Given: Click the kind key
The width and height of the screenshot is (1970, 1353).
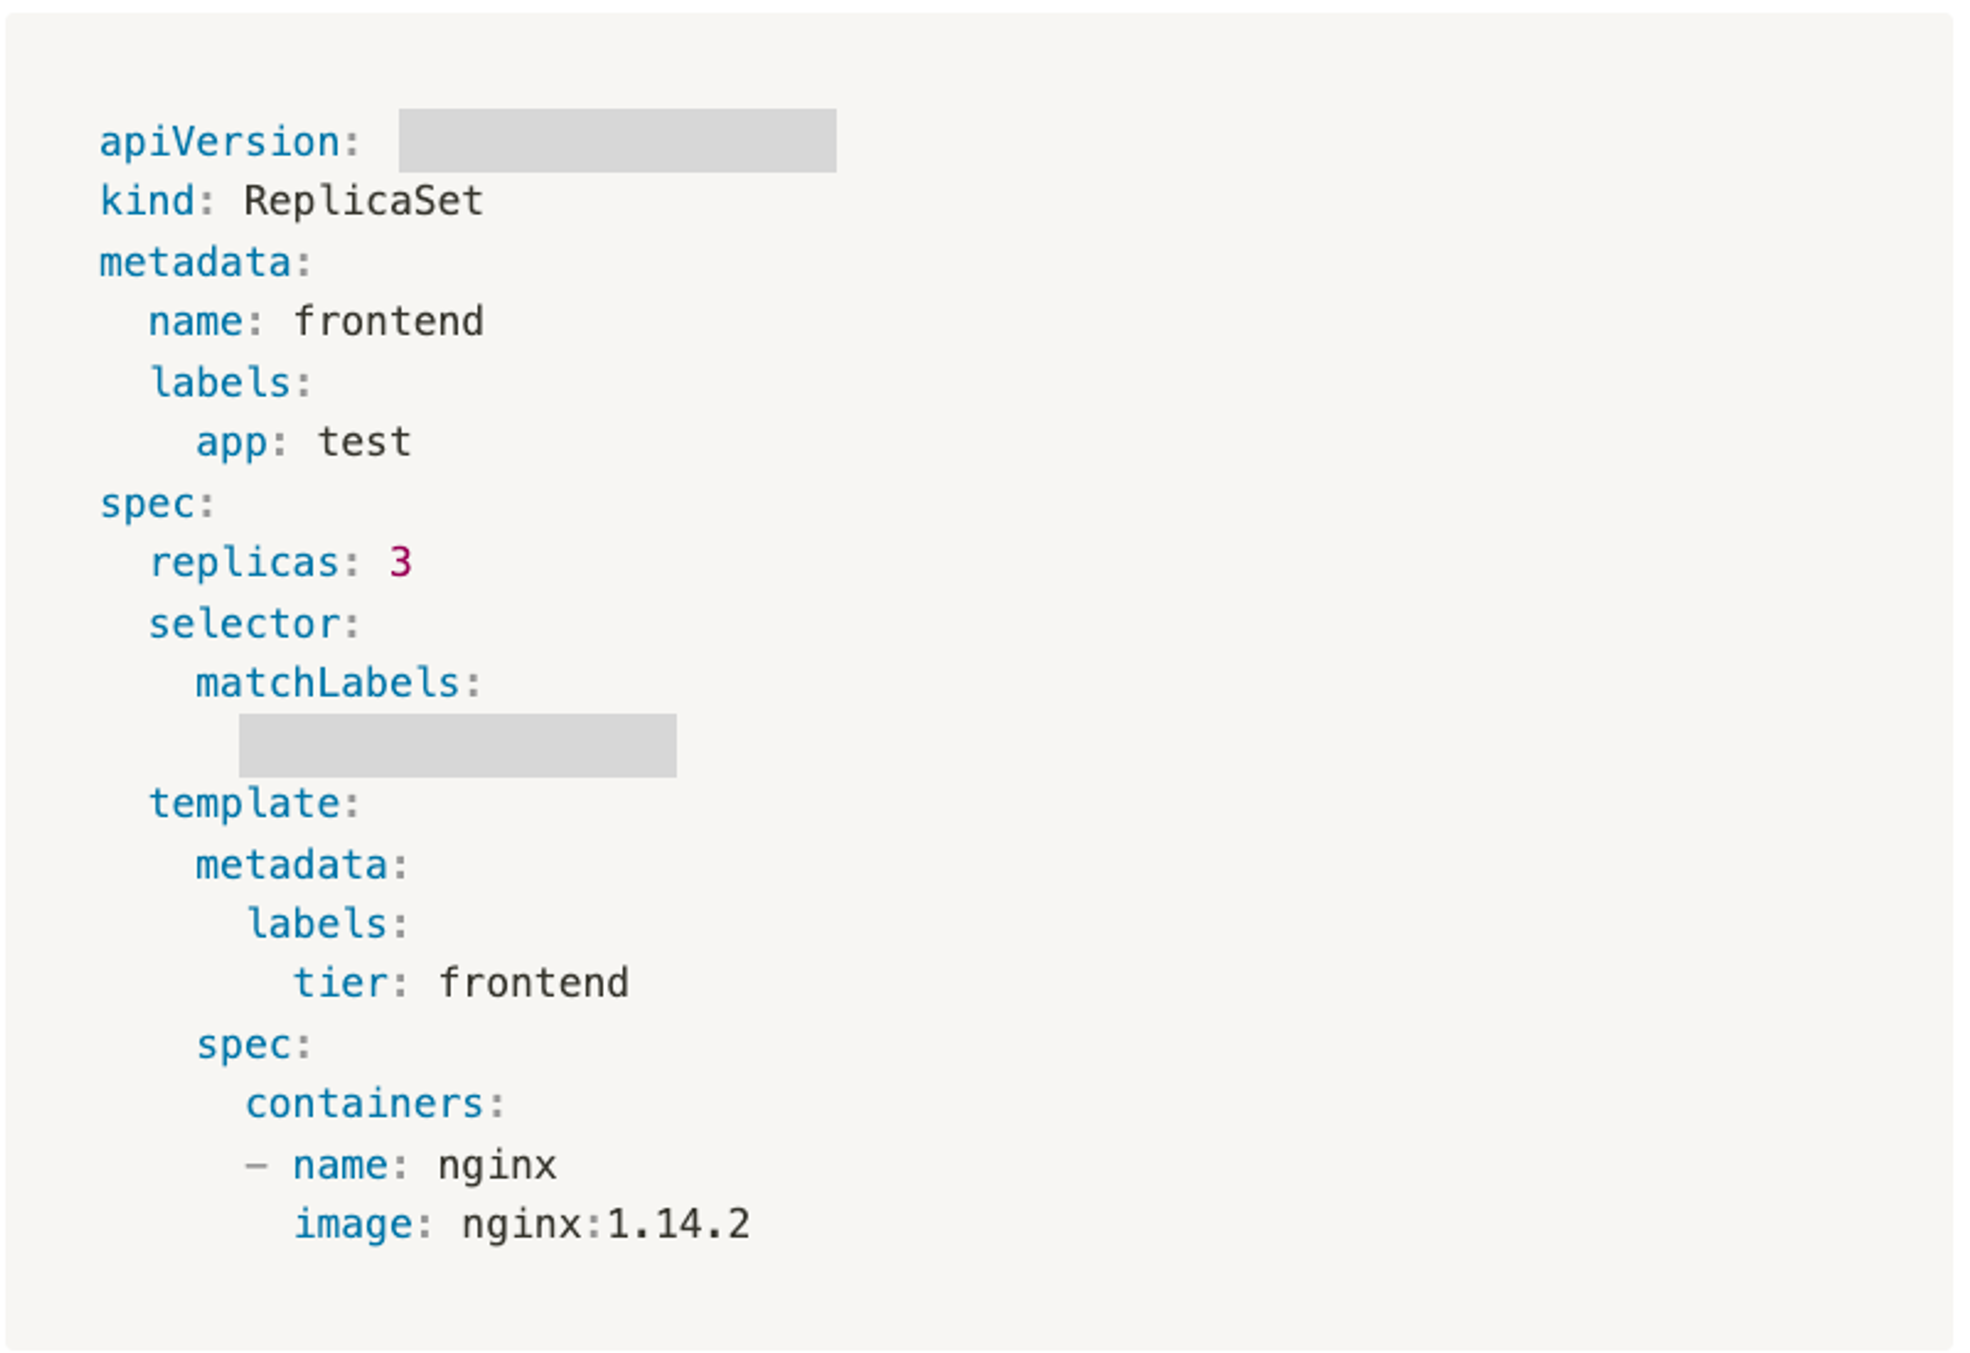Looking at the screenshot, I should 146,201.
